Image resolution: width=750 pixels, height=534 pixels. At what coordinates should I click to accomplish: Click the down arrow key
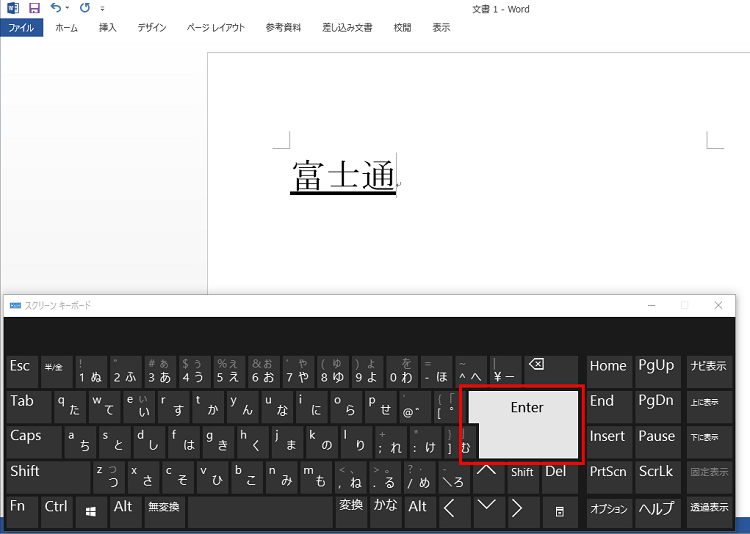[x=488, y=512]
